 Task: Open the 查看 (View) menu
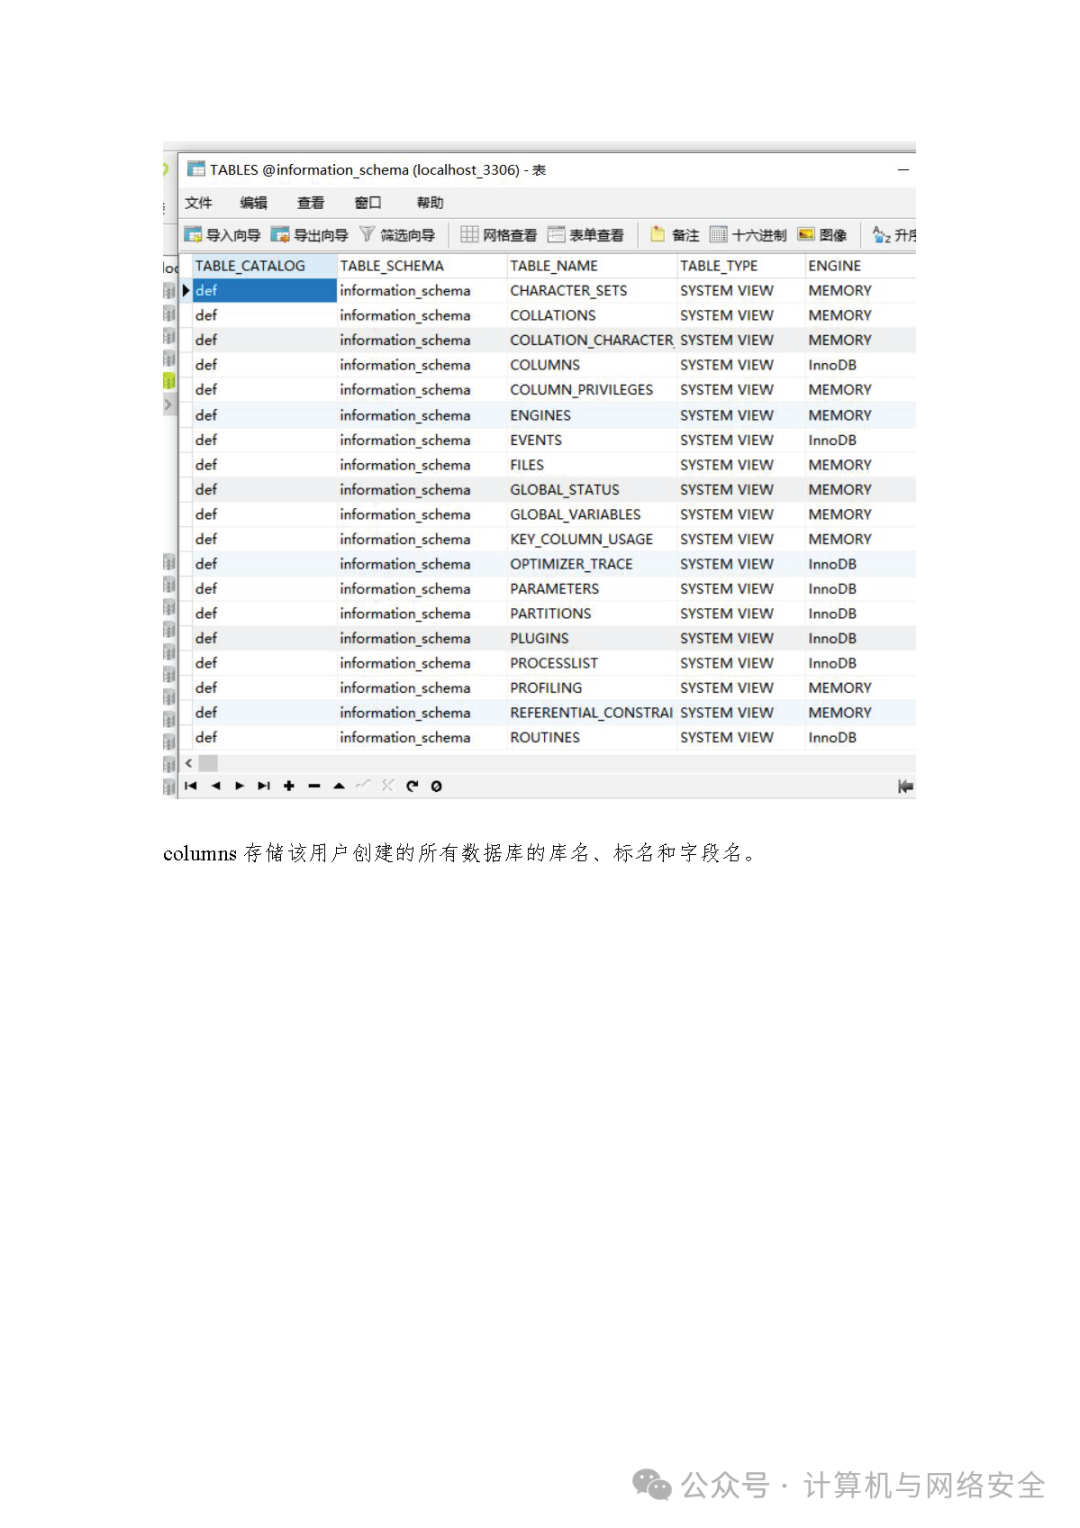[311, 203]
